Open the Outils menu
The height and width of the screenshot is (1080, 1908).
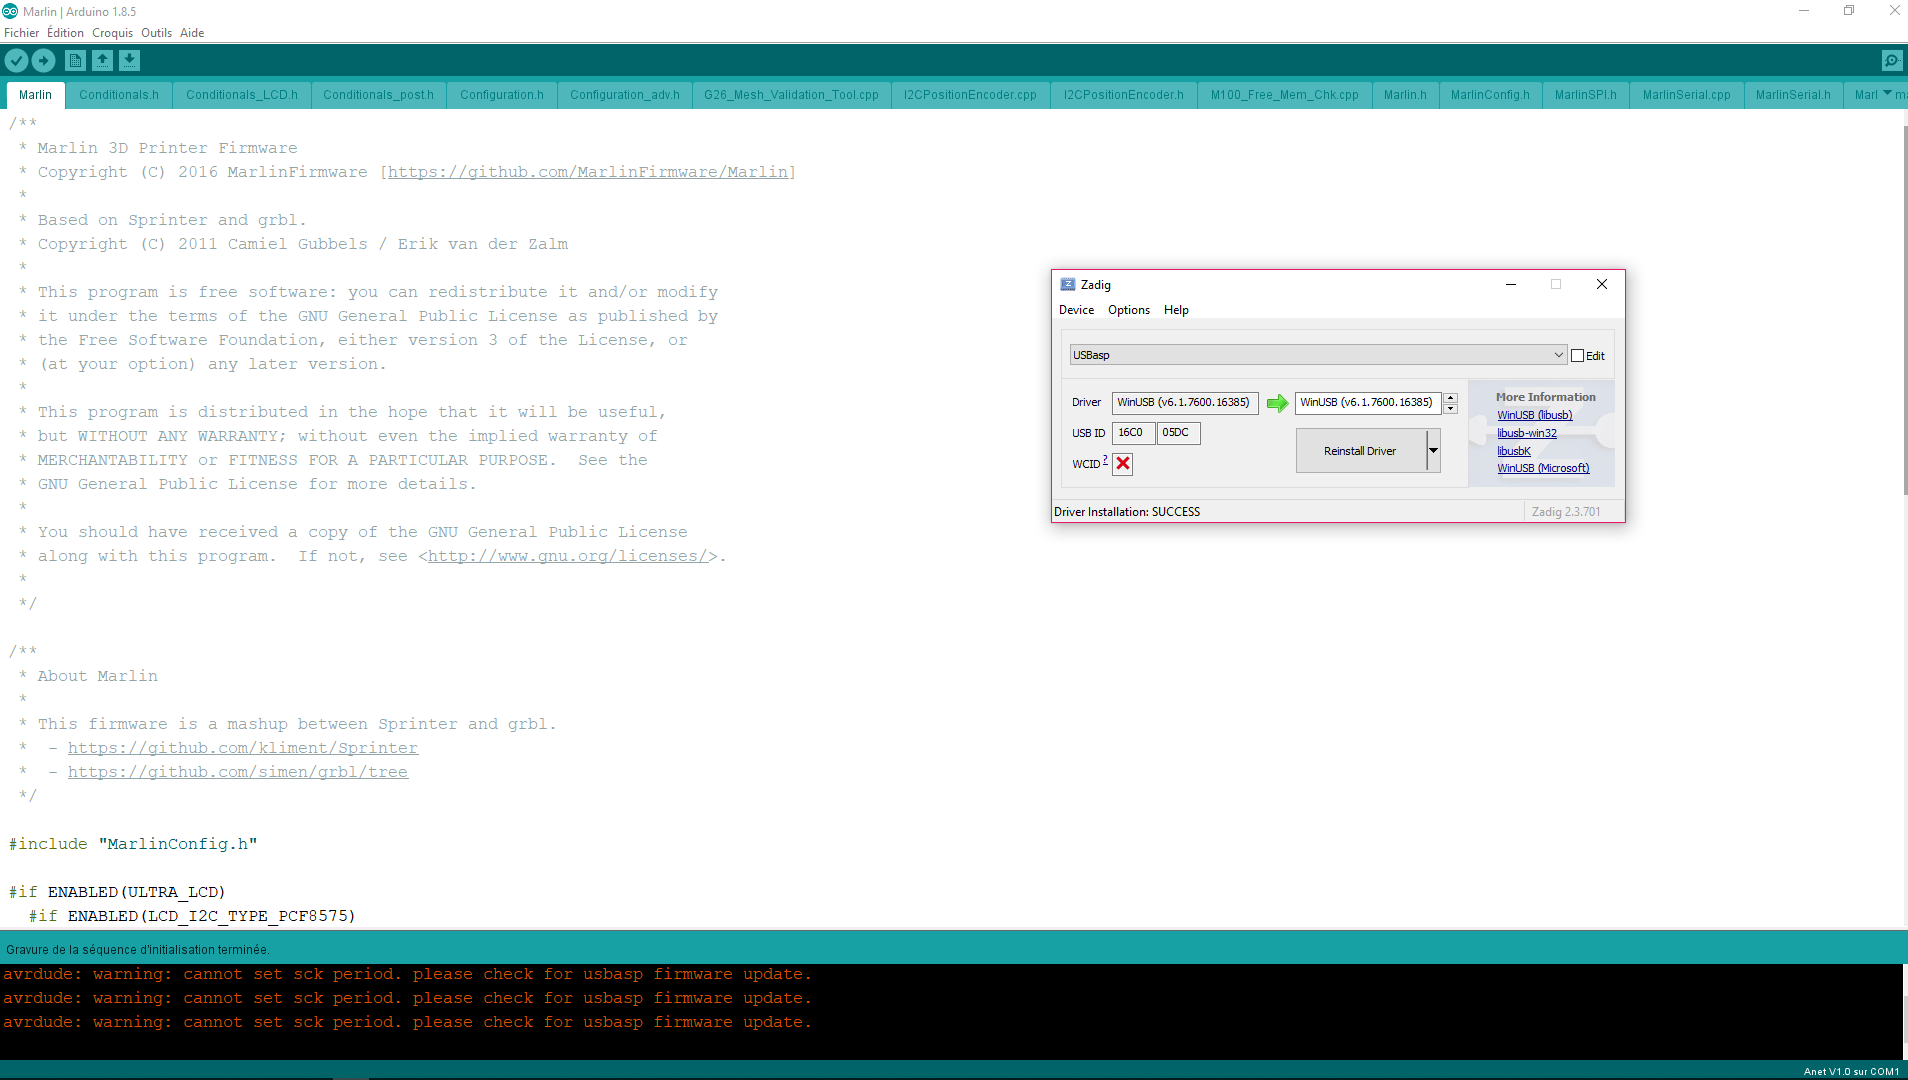click(x=156, y=33)
